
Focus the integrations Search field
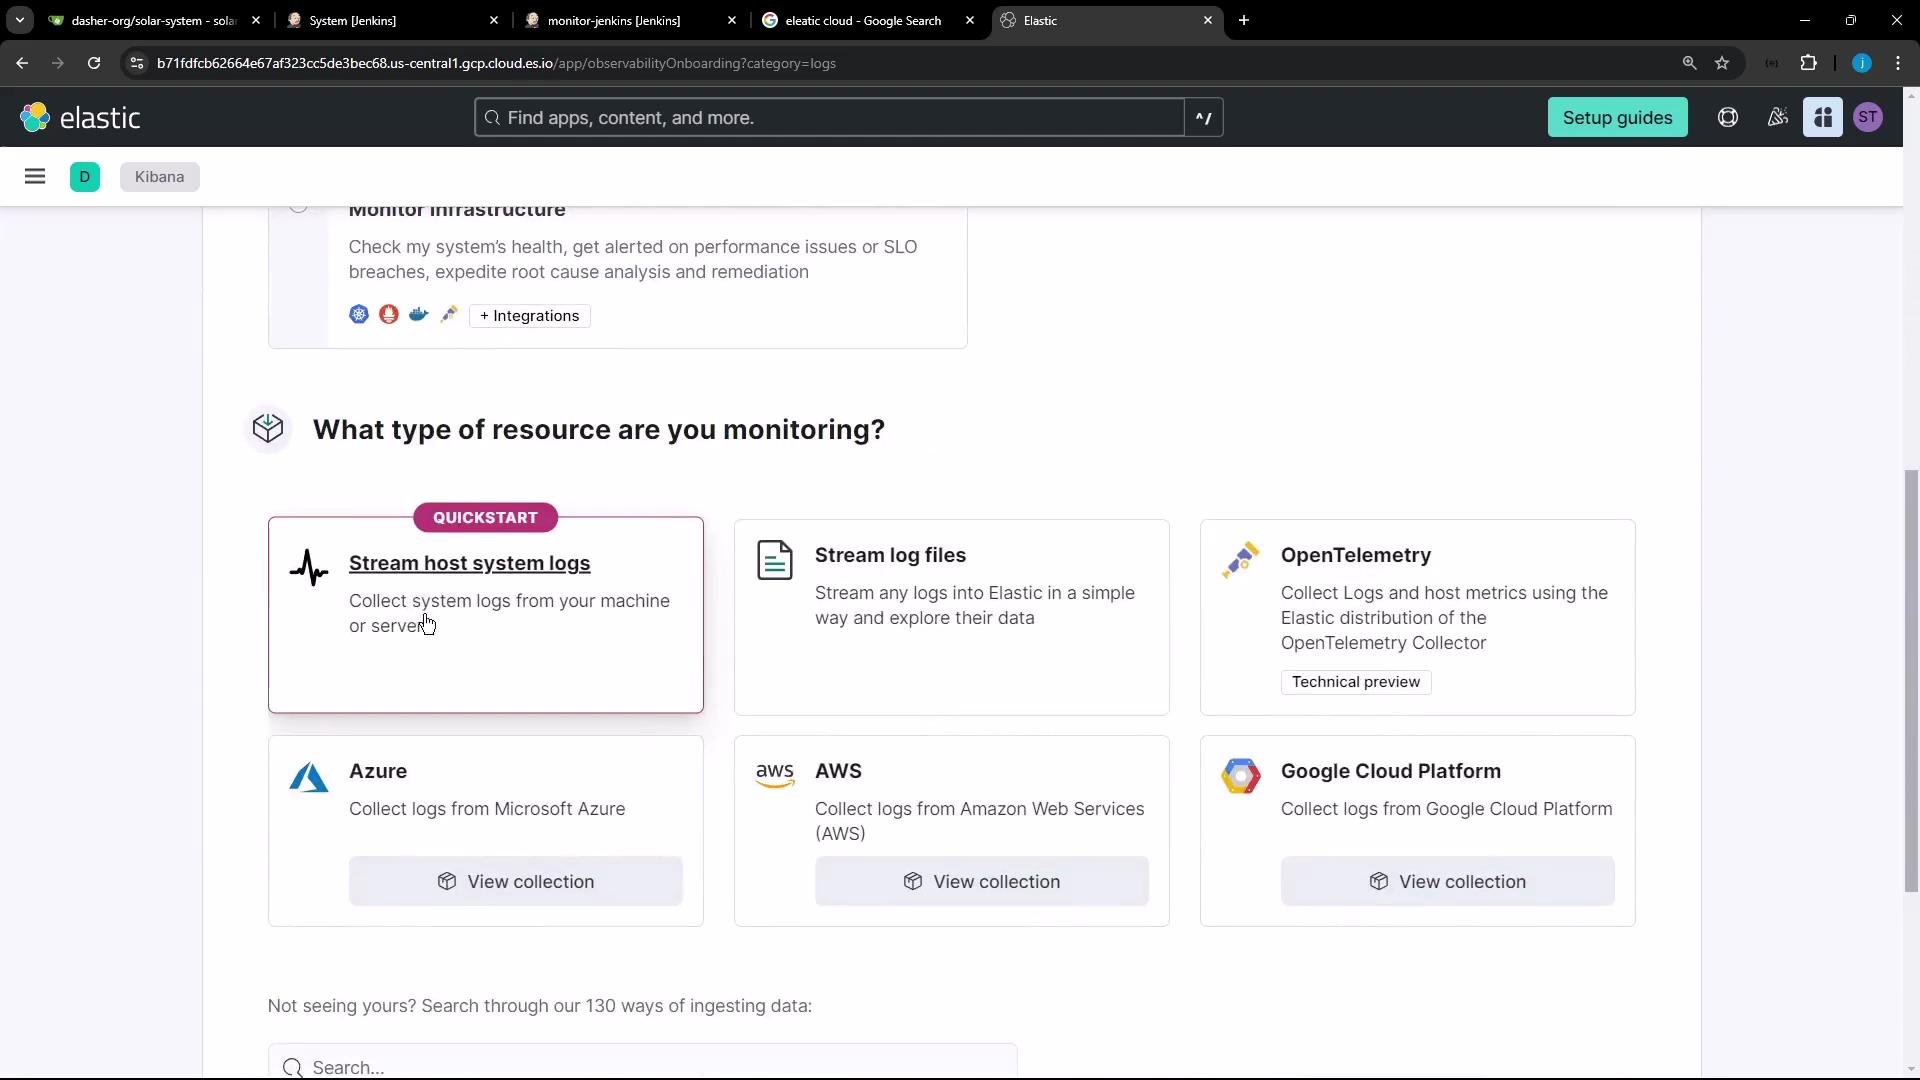tap(643, 1063)
